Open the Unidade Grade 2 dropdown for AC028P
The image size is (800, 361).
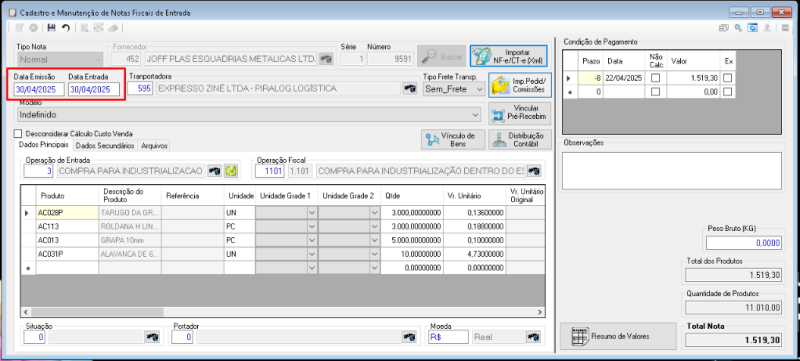point(374,213)
